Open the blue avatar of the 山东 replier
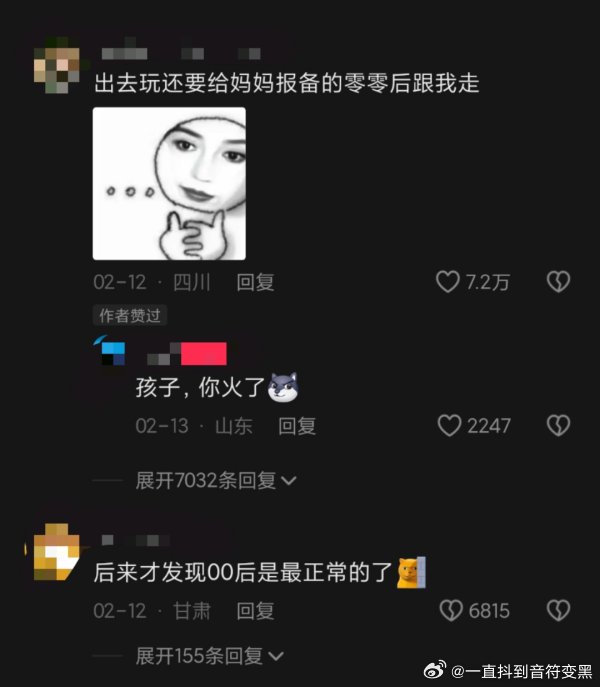600x687 pixels. 110,351
